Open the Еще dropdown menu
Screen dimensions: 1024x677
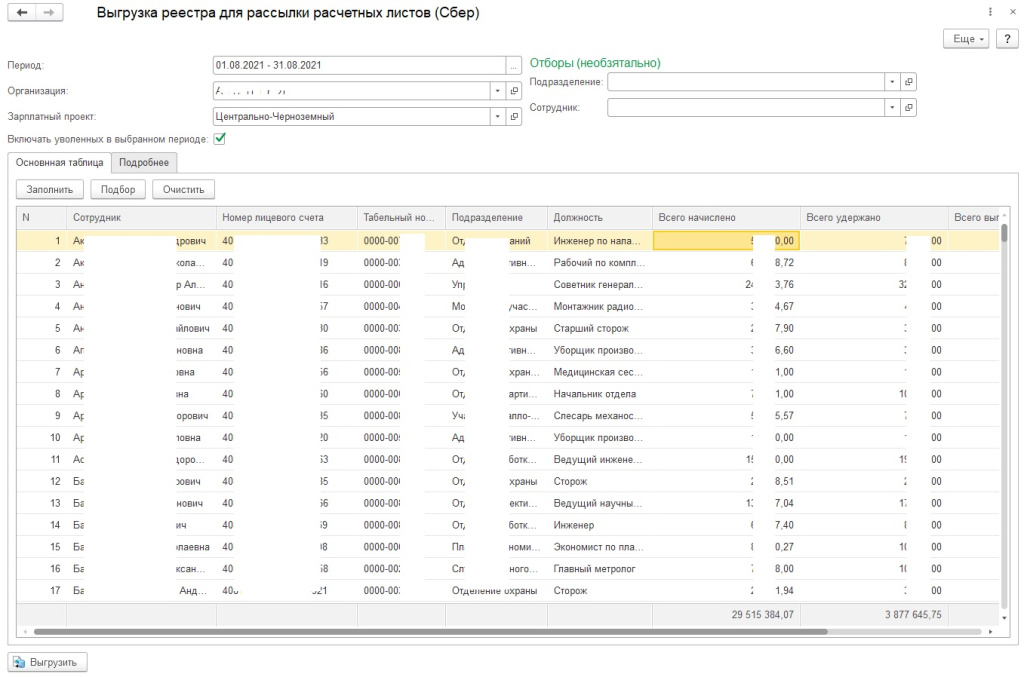click(966, 38)
